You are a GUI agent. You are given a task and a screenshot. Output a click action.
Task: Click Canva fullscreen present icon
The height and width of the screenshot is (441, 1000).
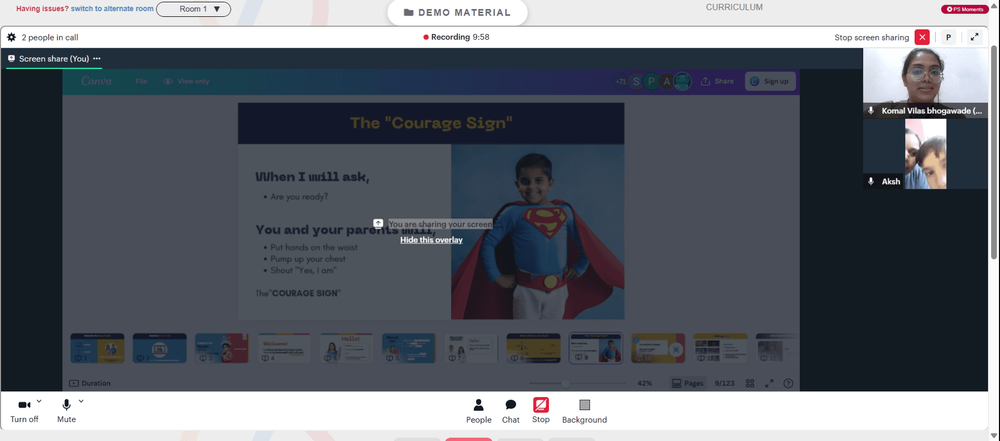tap(769, 384)
